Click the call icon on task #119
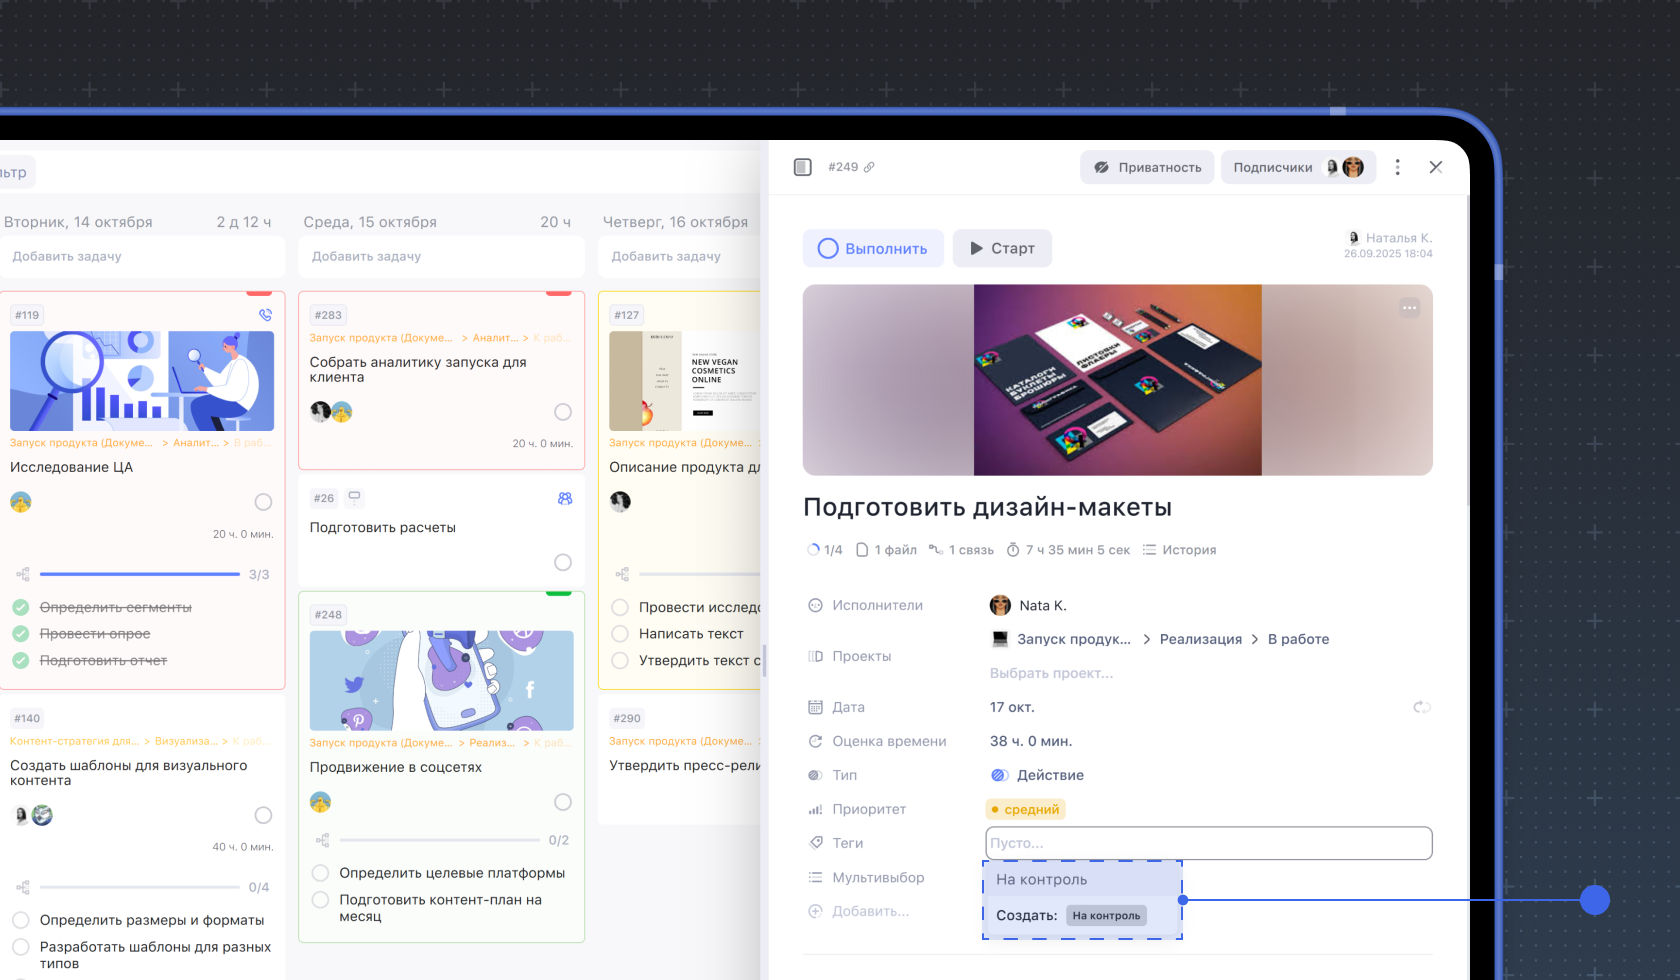1680x980 pixels. [x=265, y=315]
